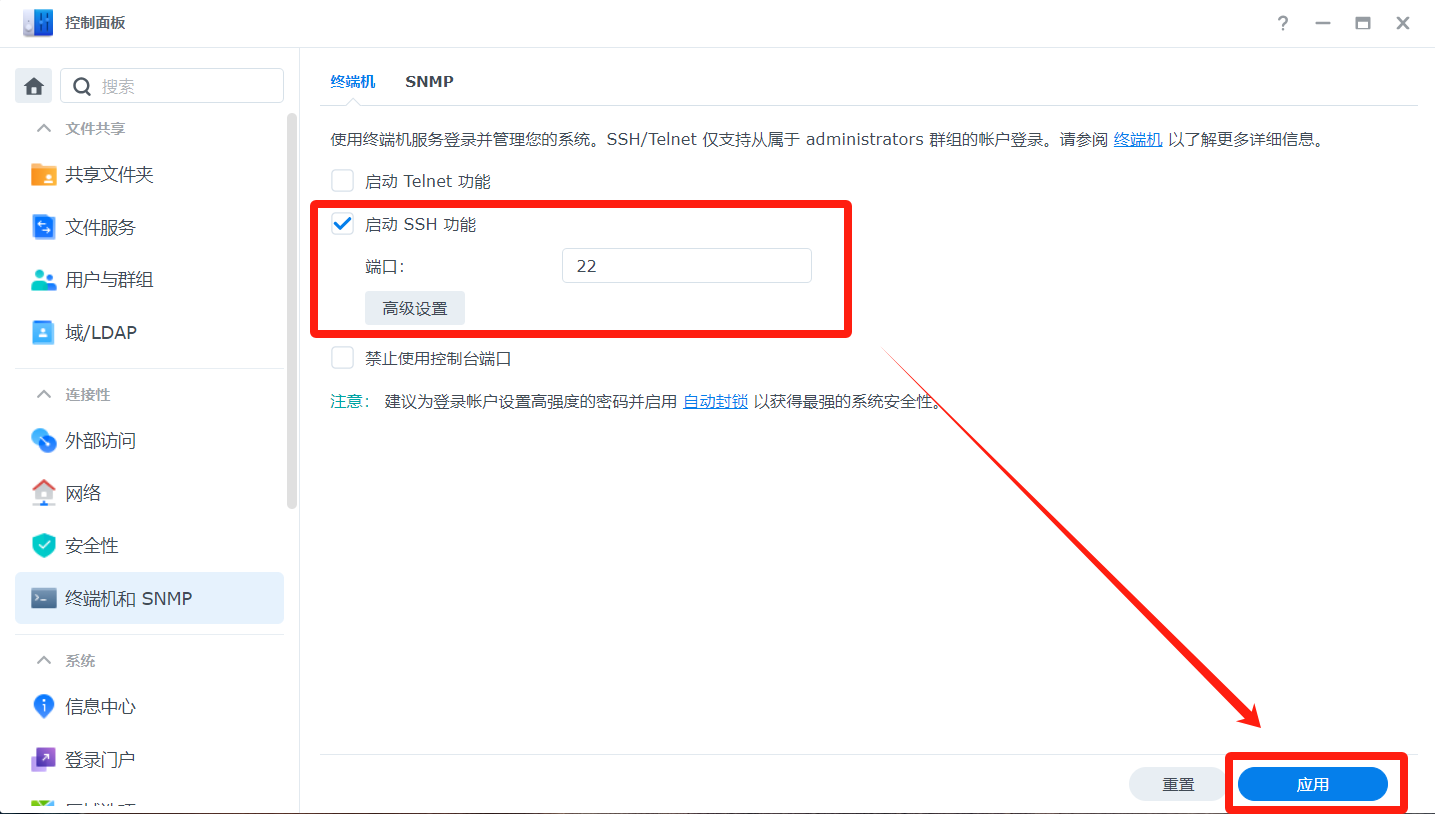Collapse the 系统 section chevron
This screenshot has width=1435, height=814.
(x=44, y=661)
